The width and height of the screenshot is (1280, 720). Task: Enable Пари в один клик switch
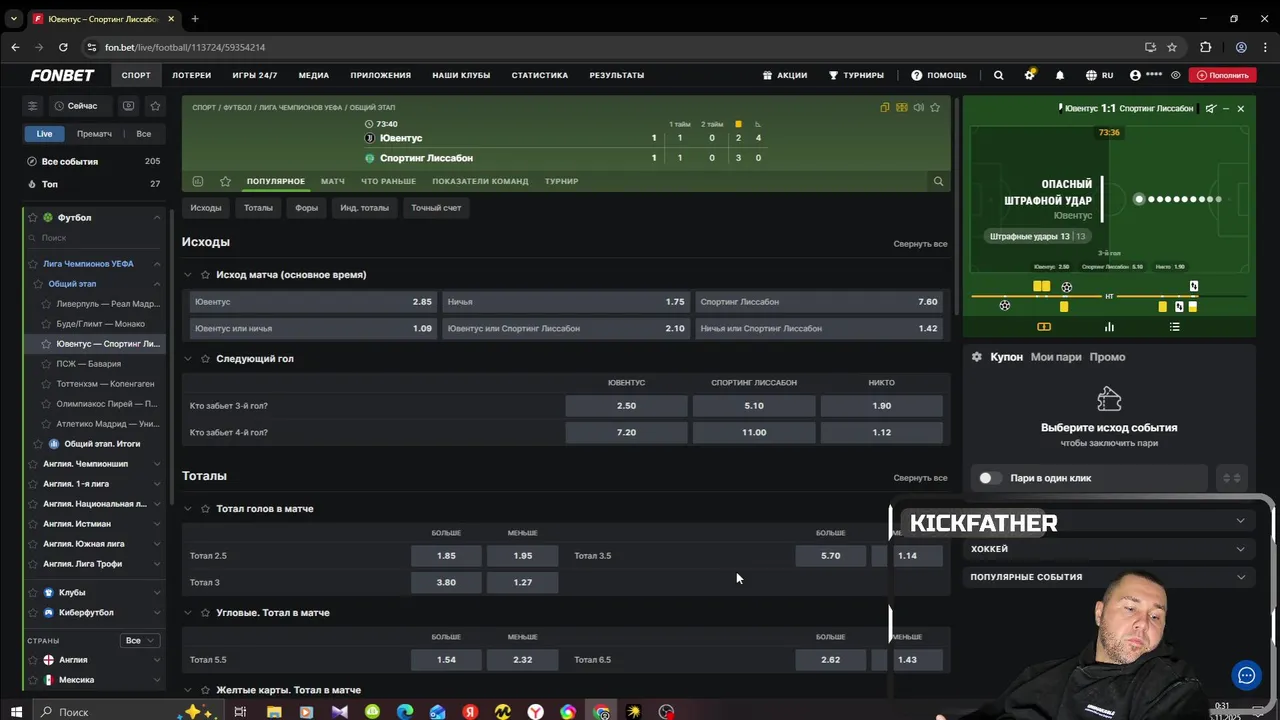pyautogui.click(x=989, y=478)
